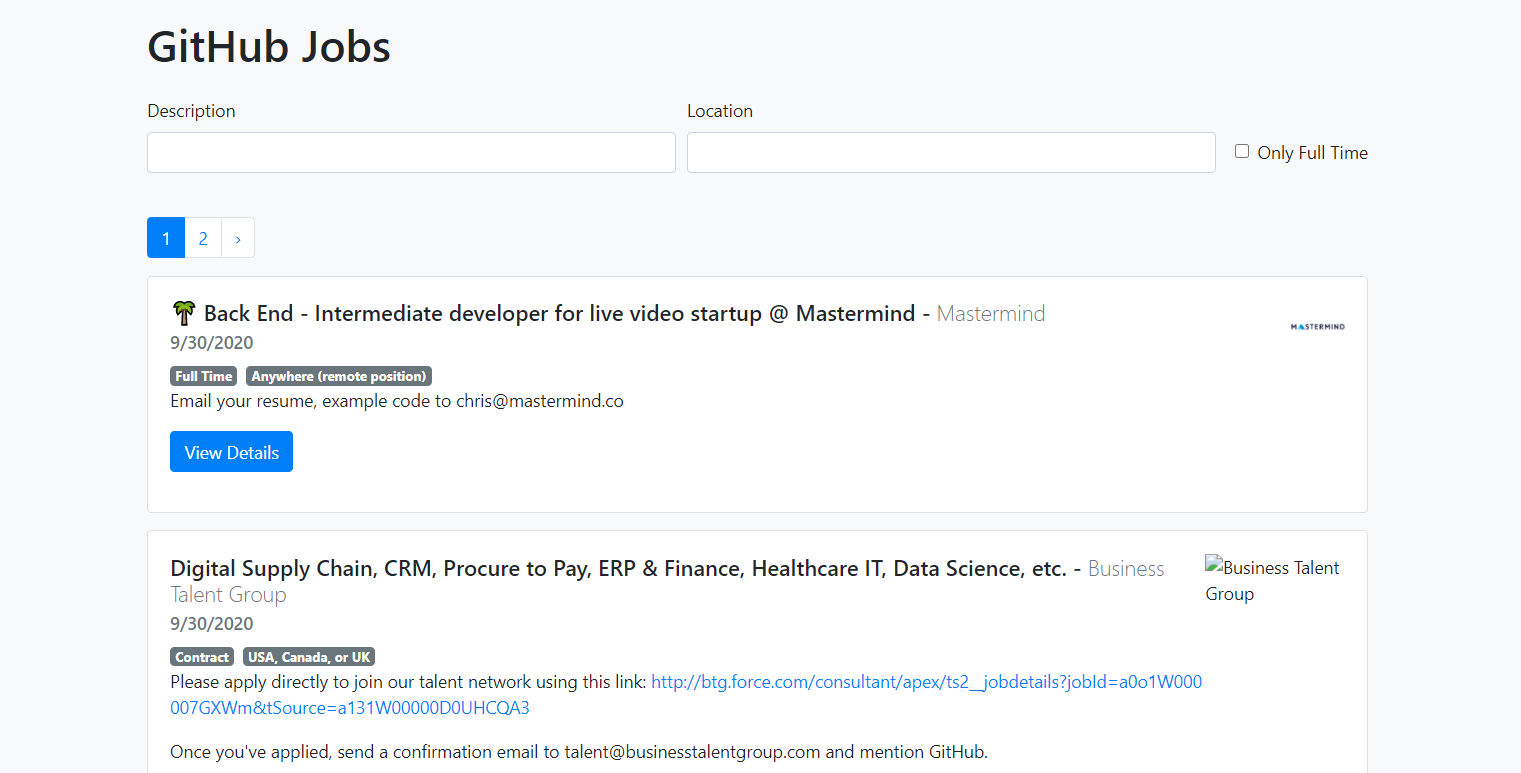Open the btg.force.com application link
The height and width of the screenshot is (773, 1521).
[686, 695]
